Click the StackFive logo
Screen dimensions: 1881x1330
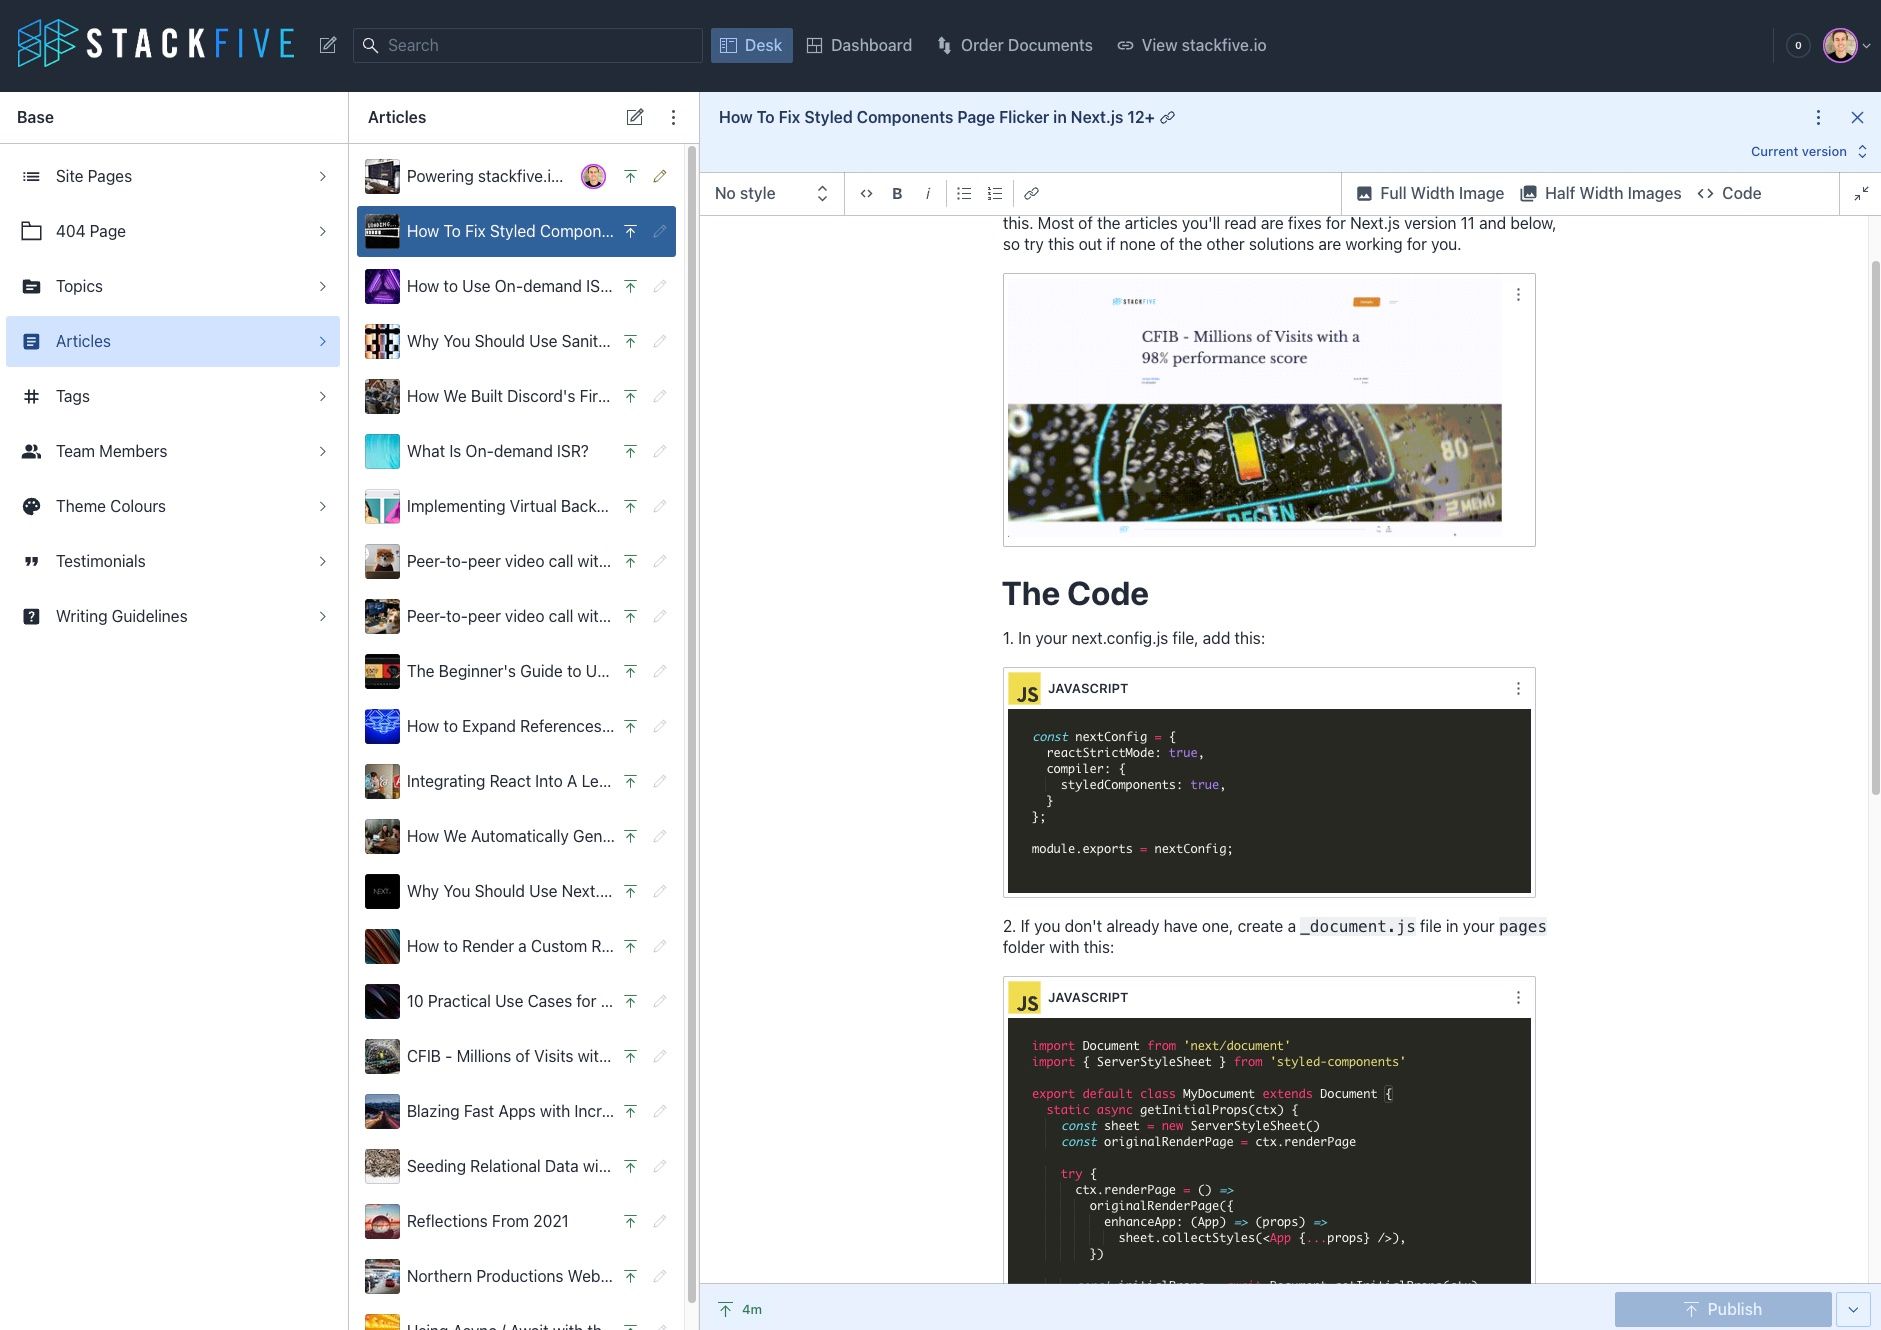[156, 44]
